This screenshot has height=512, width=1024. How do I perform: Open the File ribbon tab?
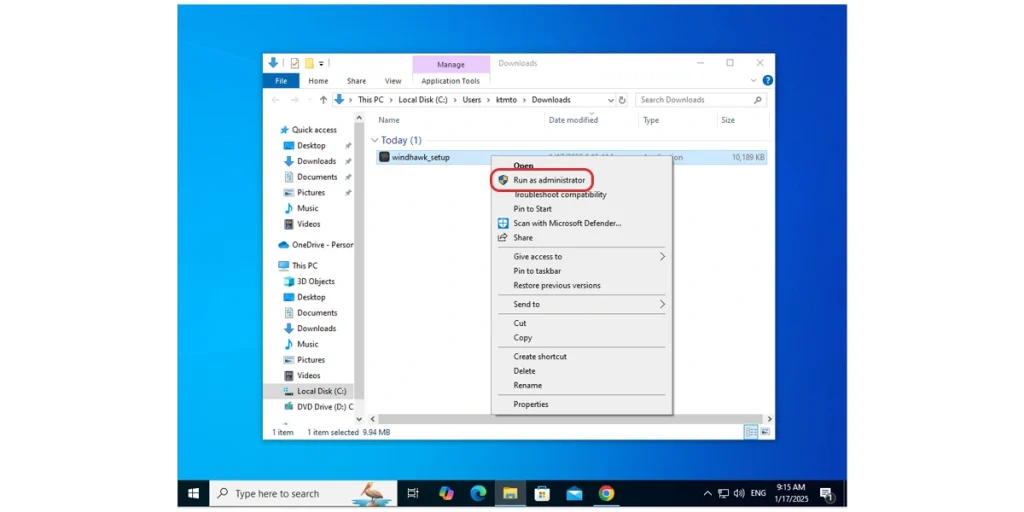(x=281, y=81)
